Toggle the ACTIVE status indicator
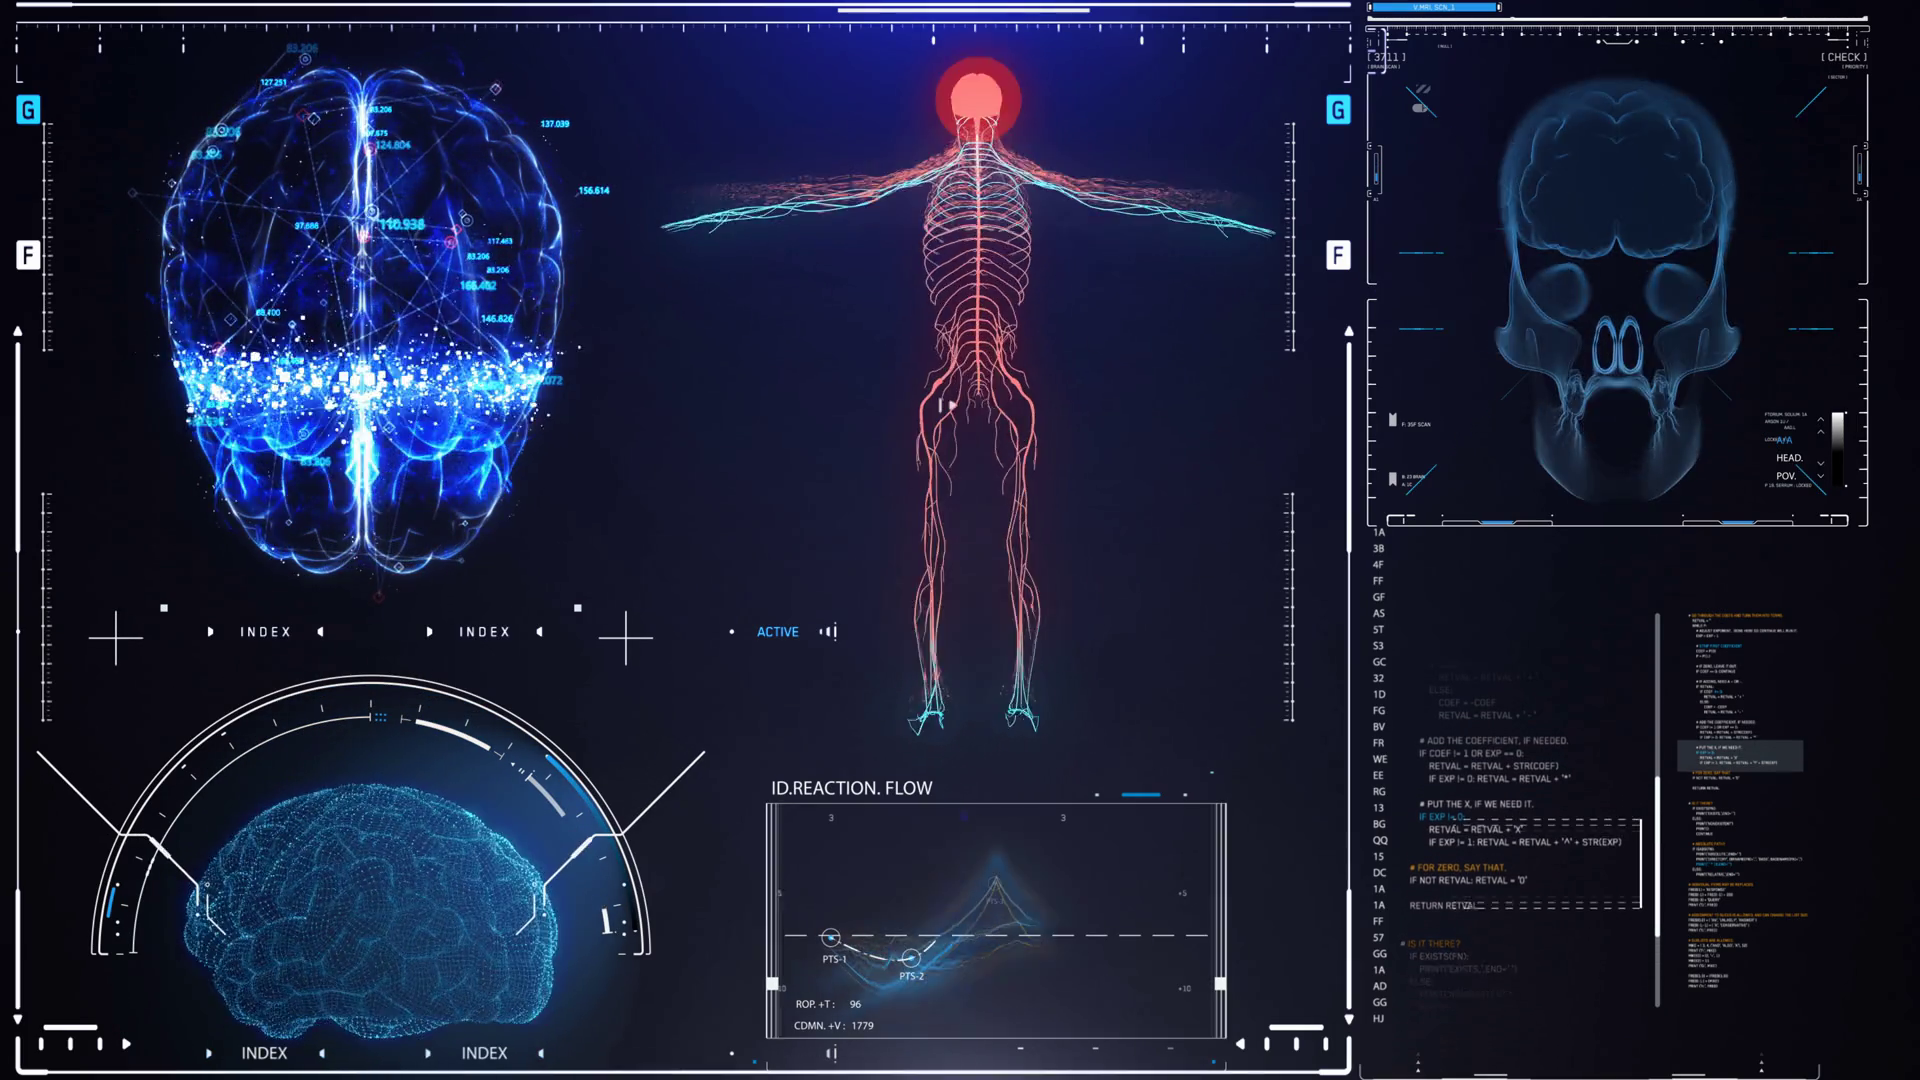 point(777,632)
